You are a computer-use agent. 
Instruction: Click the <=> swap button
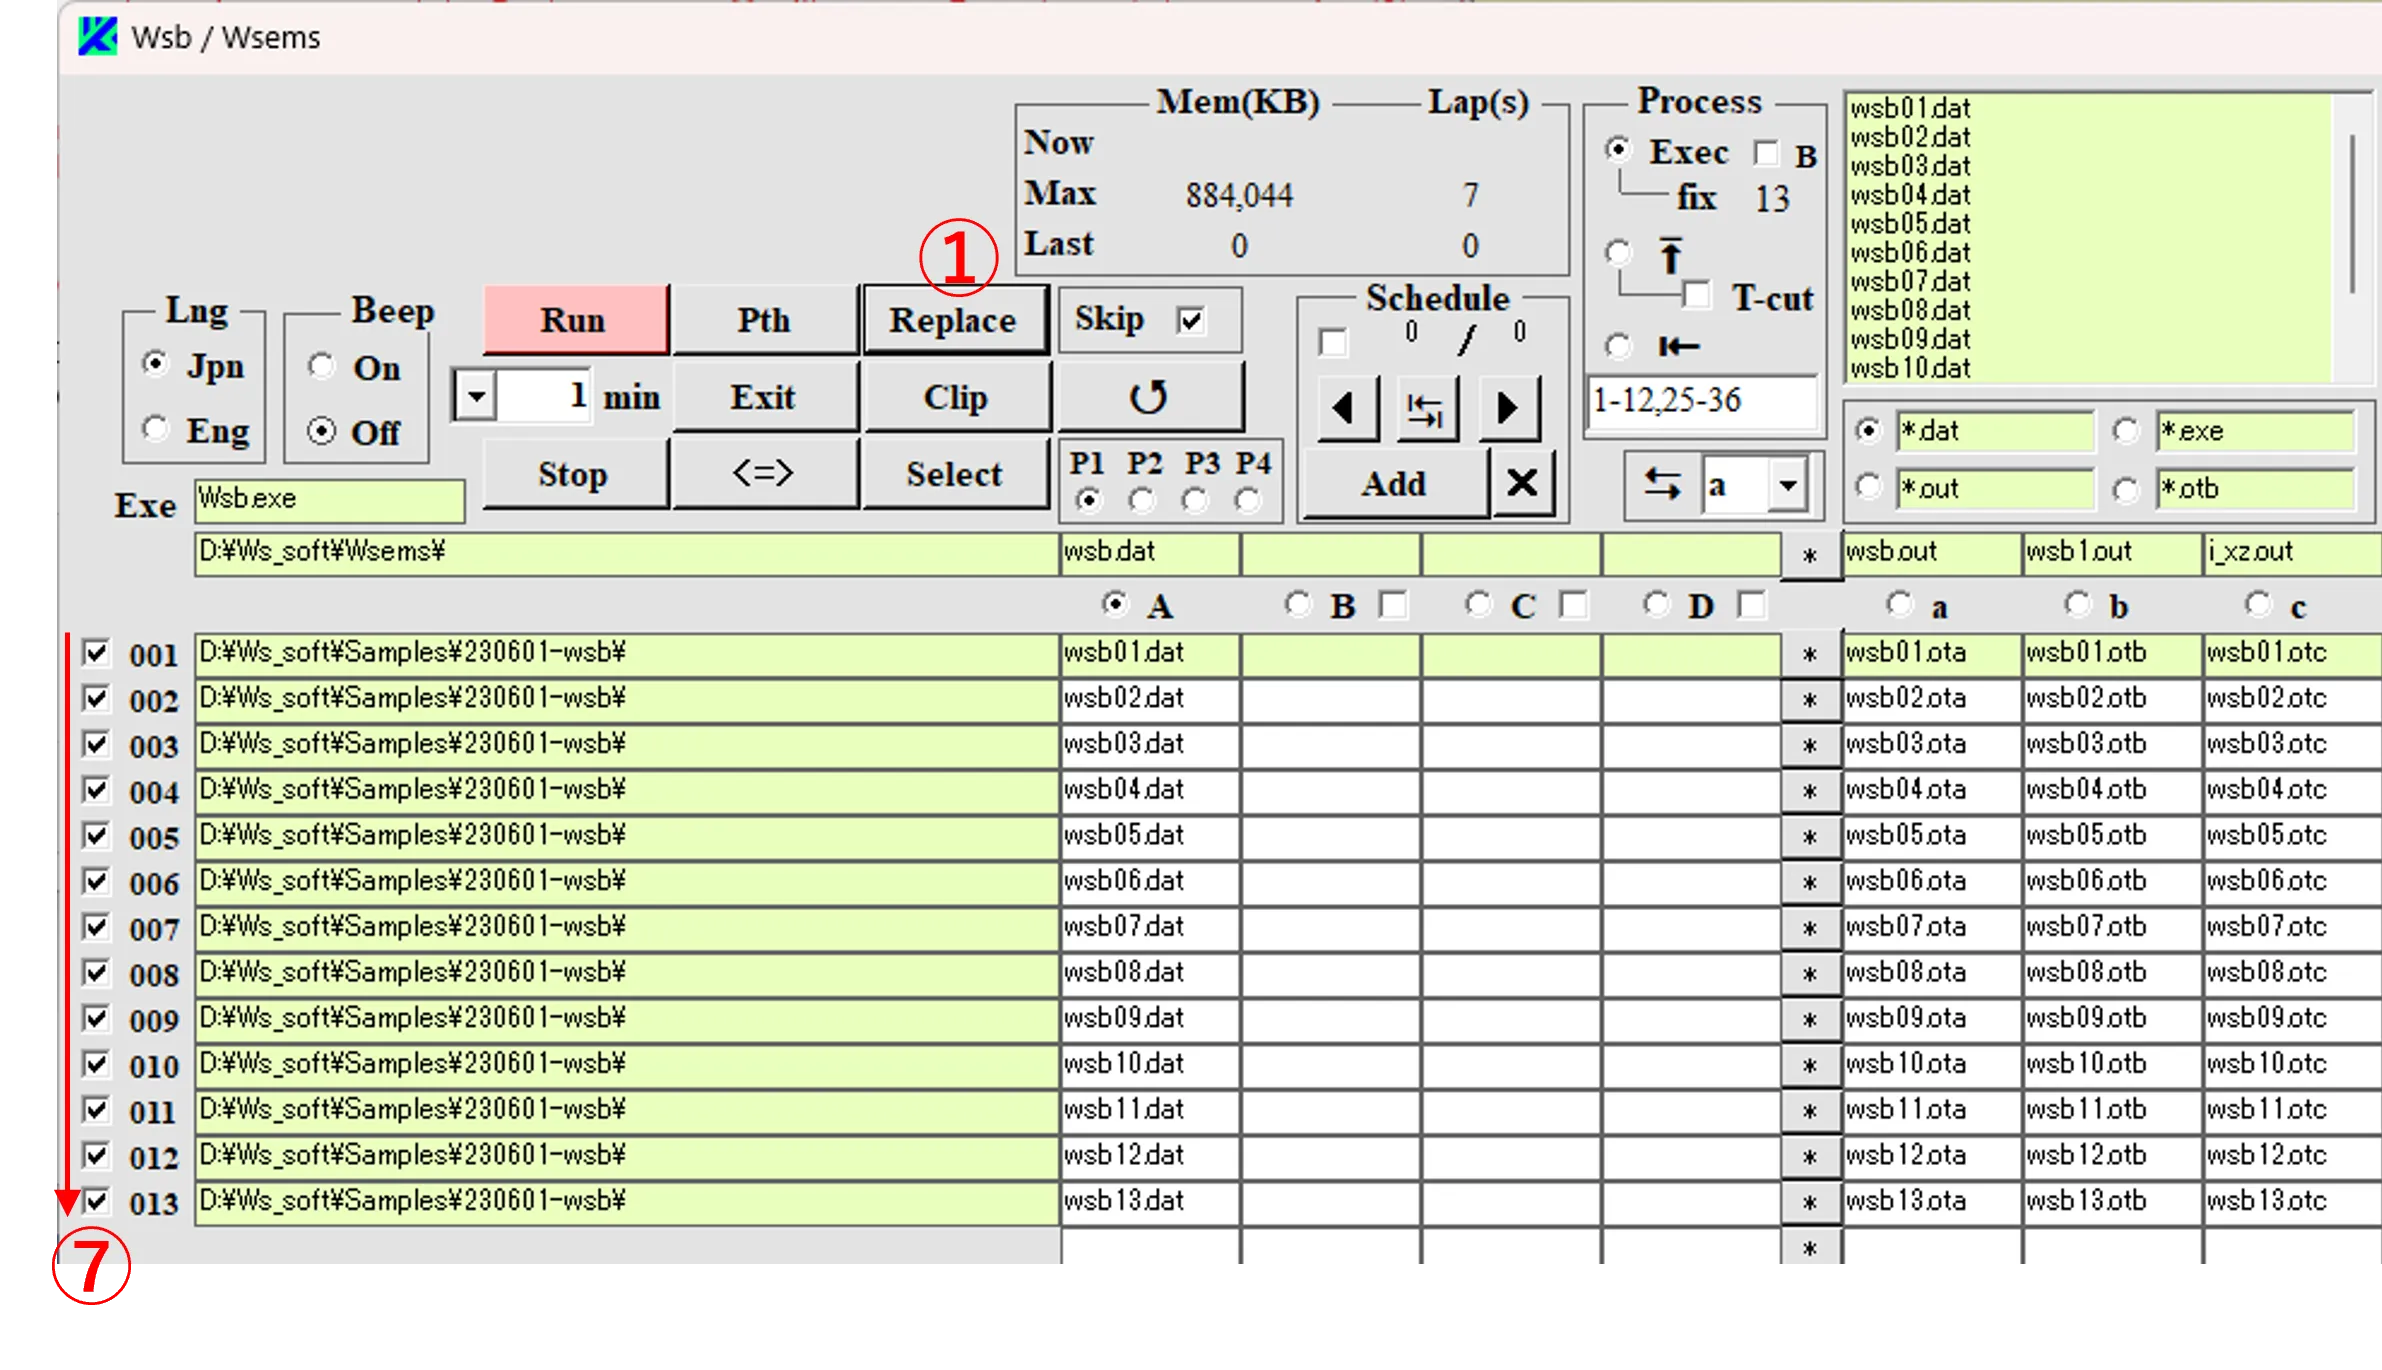(x=763, y=473)
